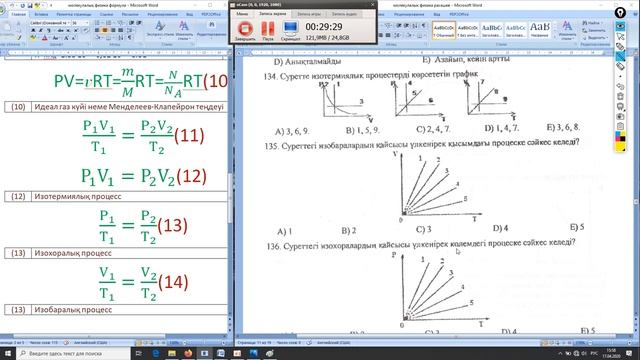Viewport: 640px width, 360px height.
Task: Click bullets list icon in left Word
Action: tap(97, 23)
